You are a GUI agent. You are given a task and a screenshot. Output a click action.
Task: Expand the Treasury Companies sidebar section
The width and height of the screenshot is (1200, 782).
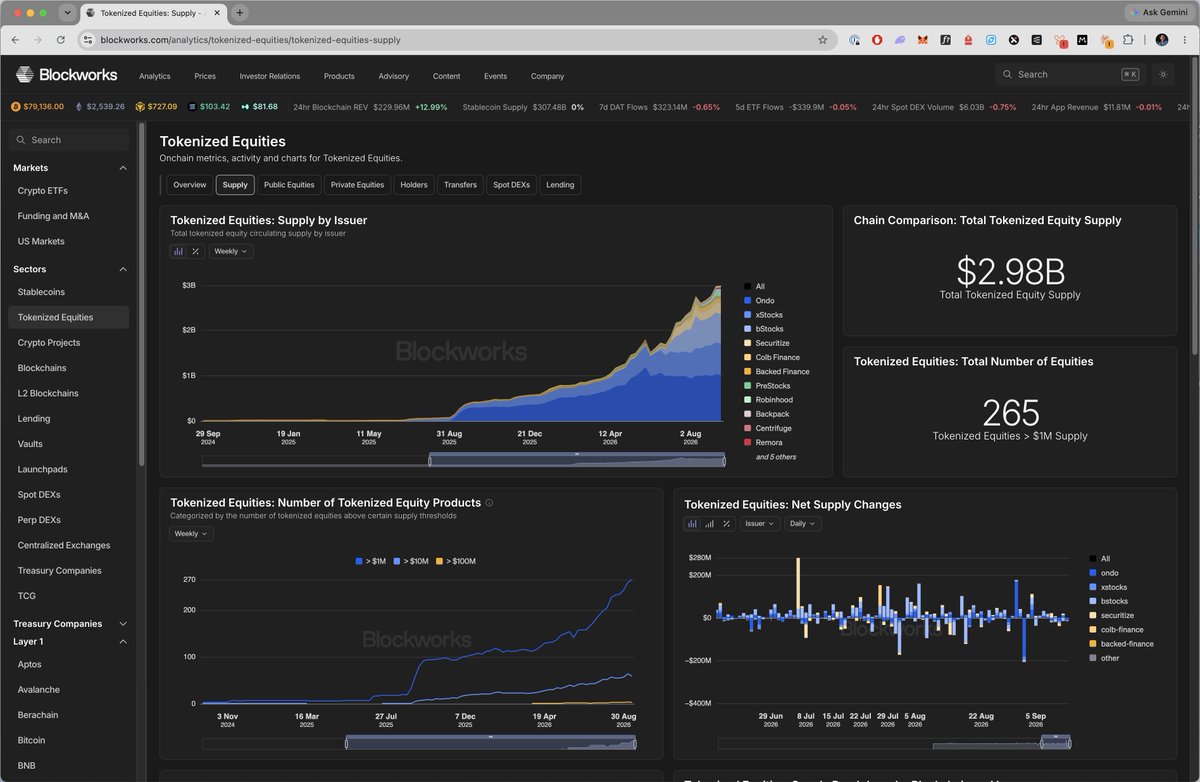[123, 624]
